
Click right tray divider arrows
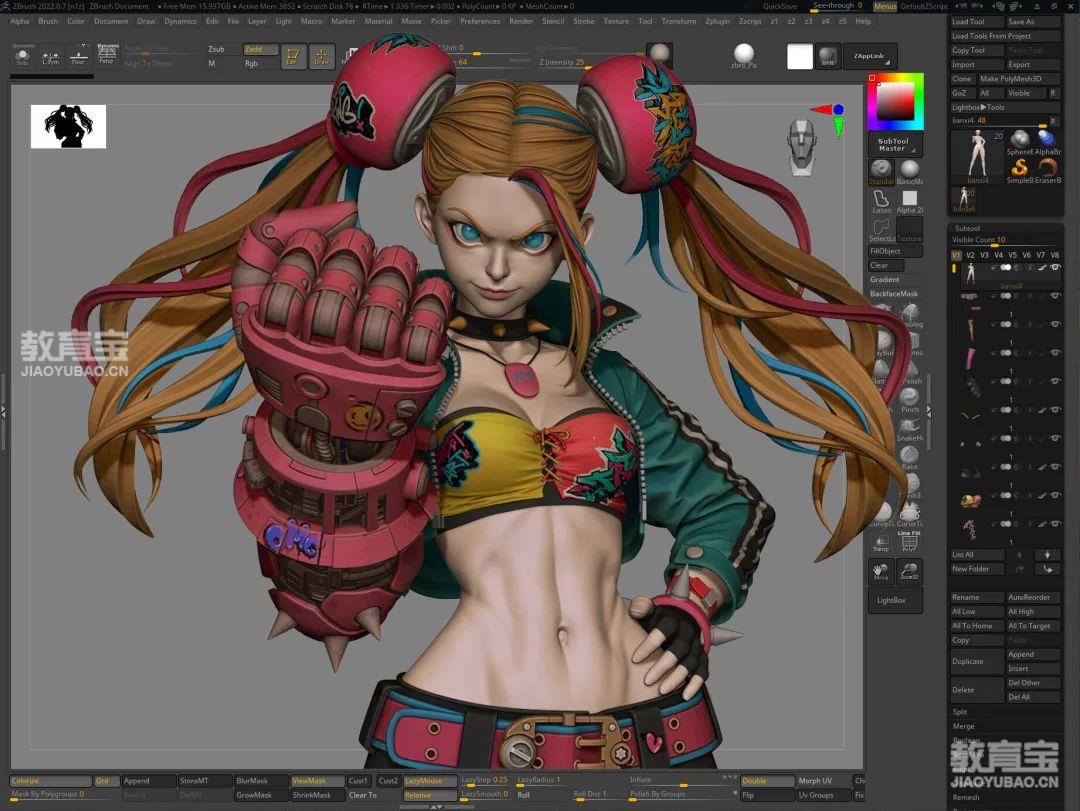coord(928,411)
